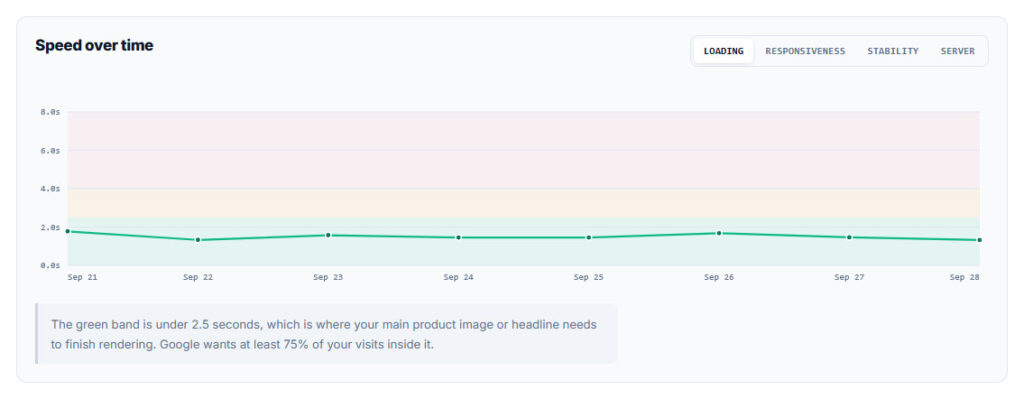Show the SERVER tab
The image size is (1024, 399).
pyautogui.click(x=957, y=51)
